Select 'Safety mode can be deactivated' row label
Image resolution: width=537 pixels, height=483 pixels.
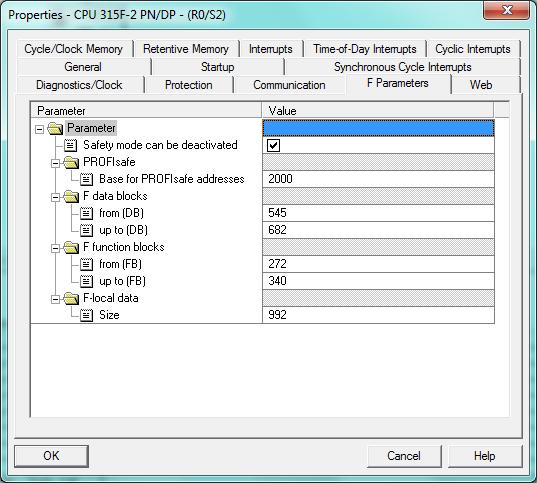160,145
